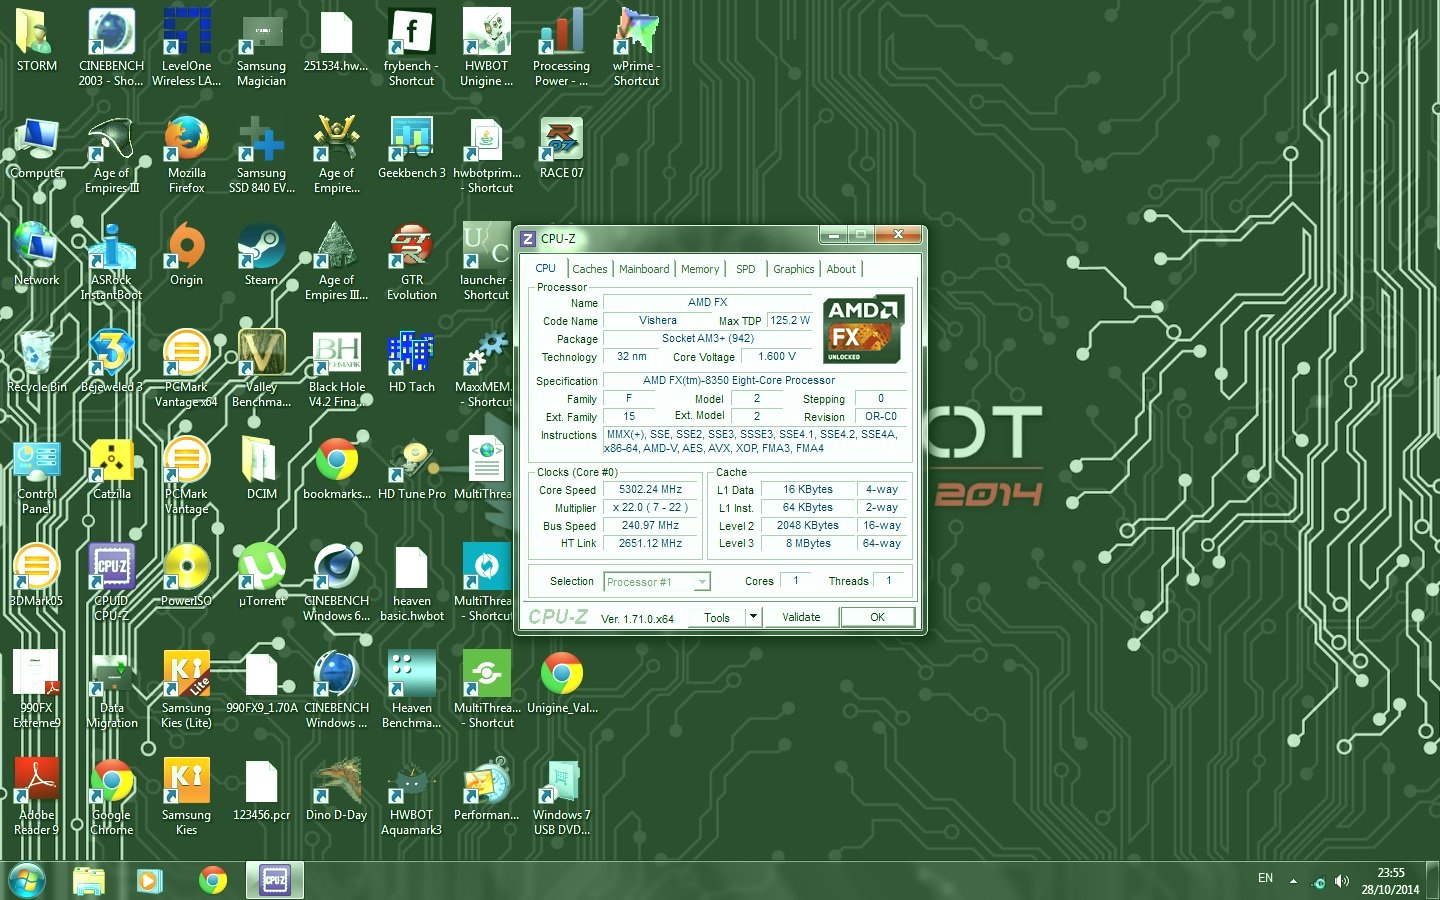Screen dimensions: 1440x900
Task: Click the EN language indicator
Action: [1265, 878]
